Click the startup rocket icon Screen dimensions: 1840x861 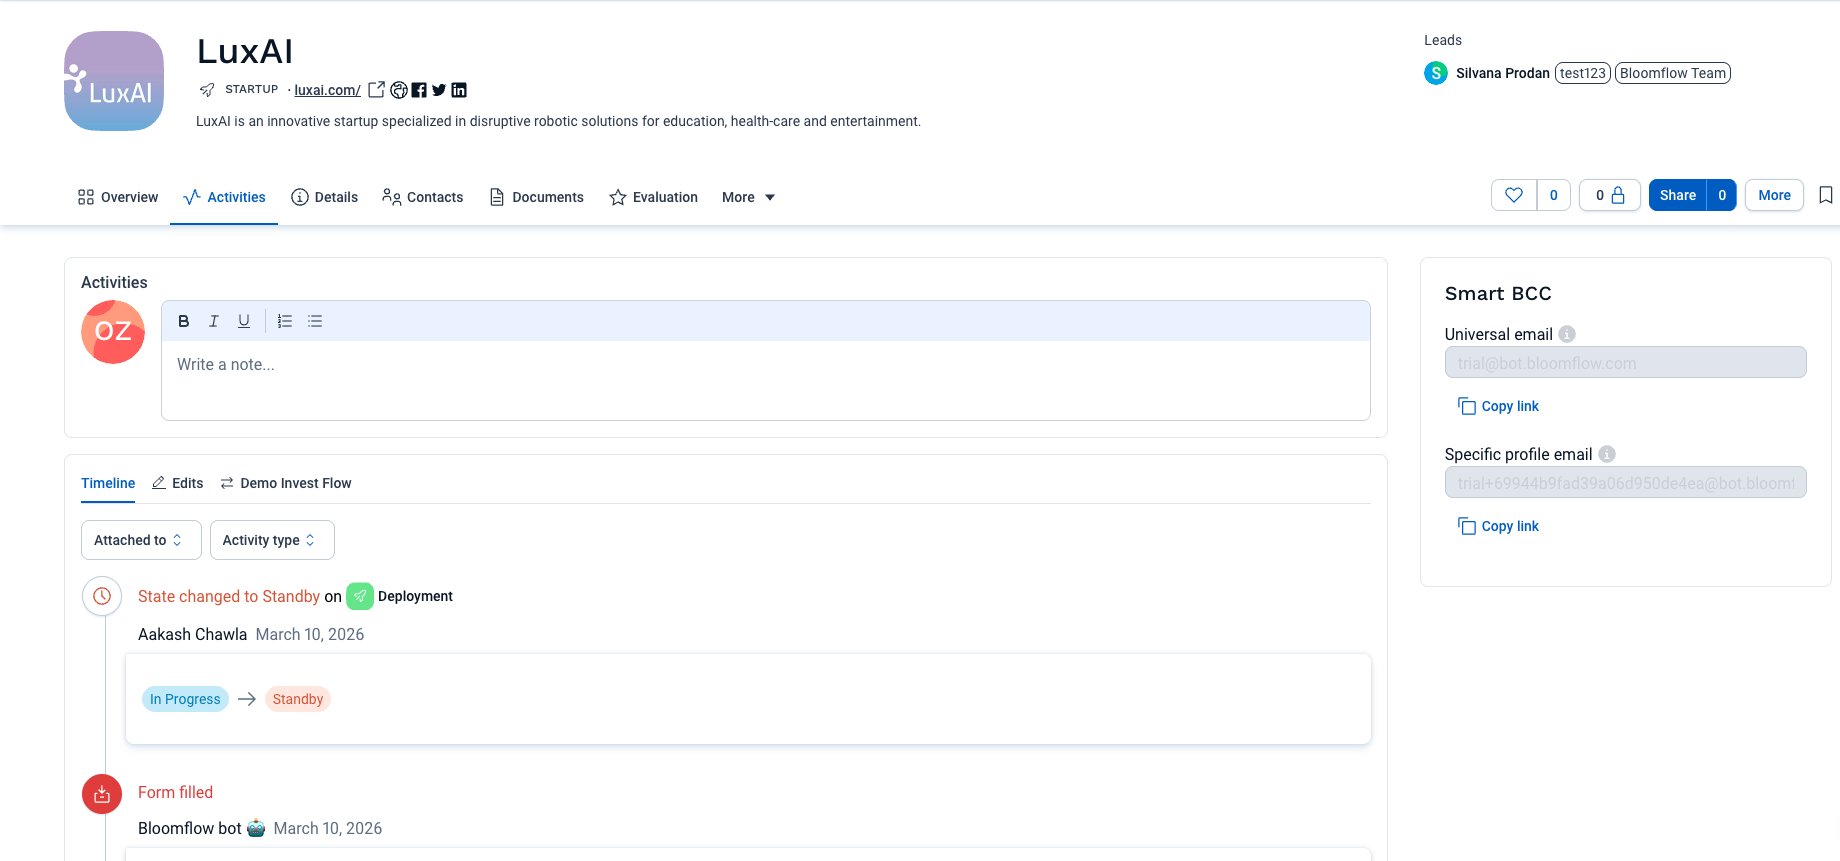(x=207, y=90)
